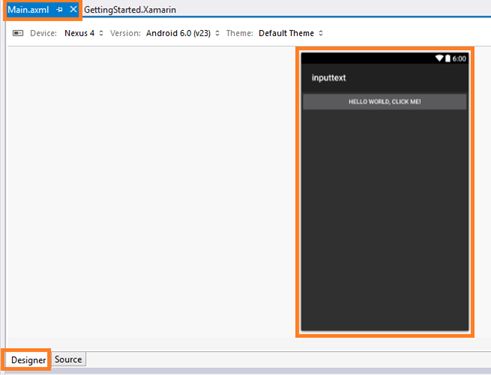The image size is (491, 375).
Task: Open the GettingStarted.Xamarin tab
Action: pyautogui.click(x=130, y=10)
